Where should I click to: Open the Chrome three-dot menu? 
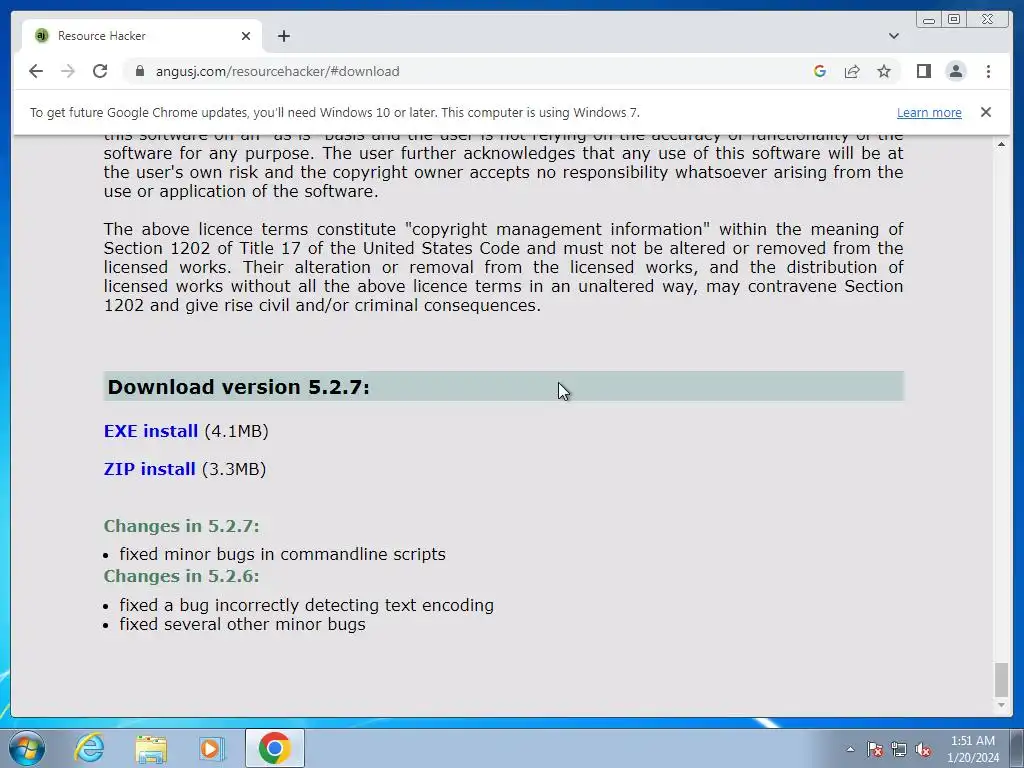(x=988, y=71)
